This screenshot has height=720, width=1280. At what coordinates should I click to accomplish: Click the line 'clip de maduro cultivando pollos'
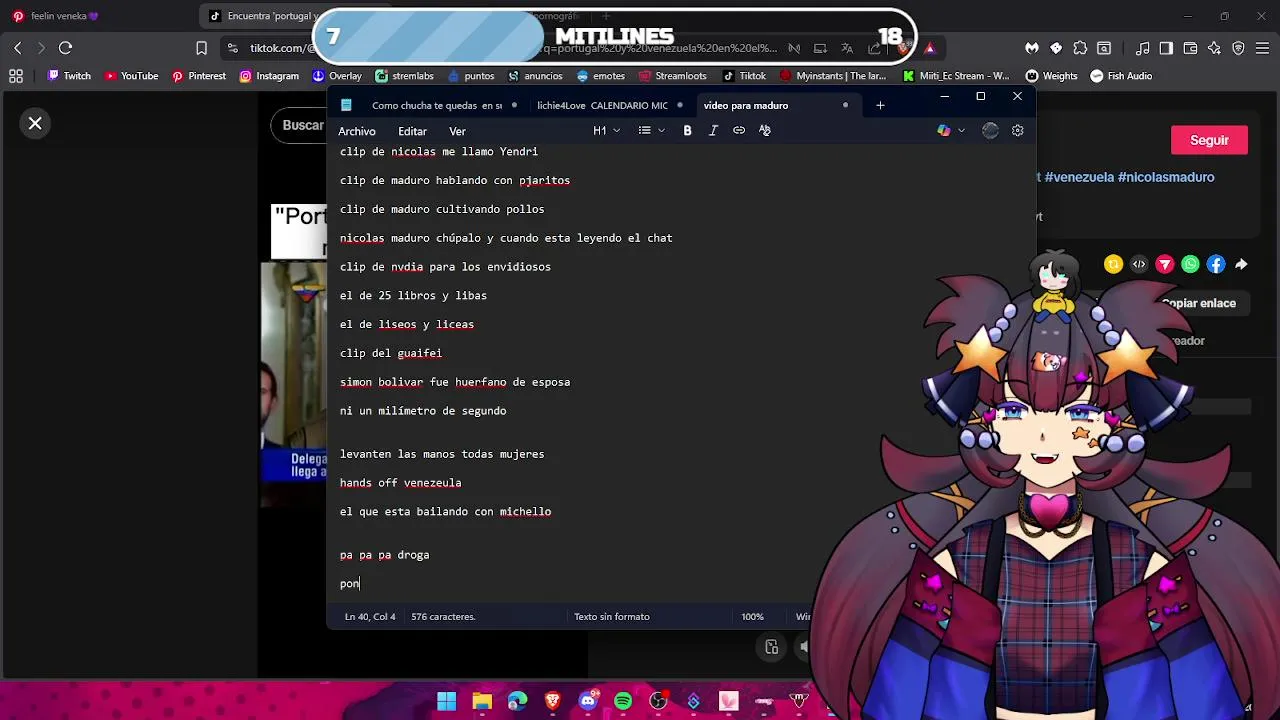click(x=442, y=209)
